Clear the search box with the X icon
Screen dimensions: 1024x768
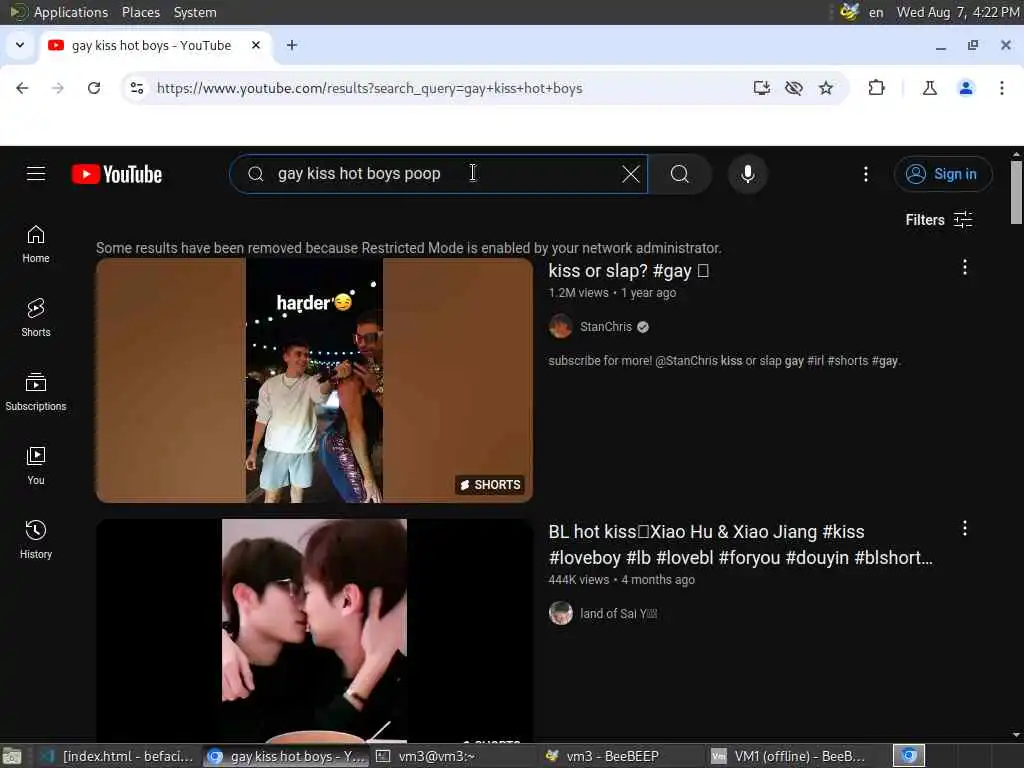(x=631, y=174)
